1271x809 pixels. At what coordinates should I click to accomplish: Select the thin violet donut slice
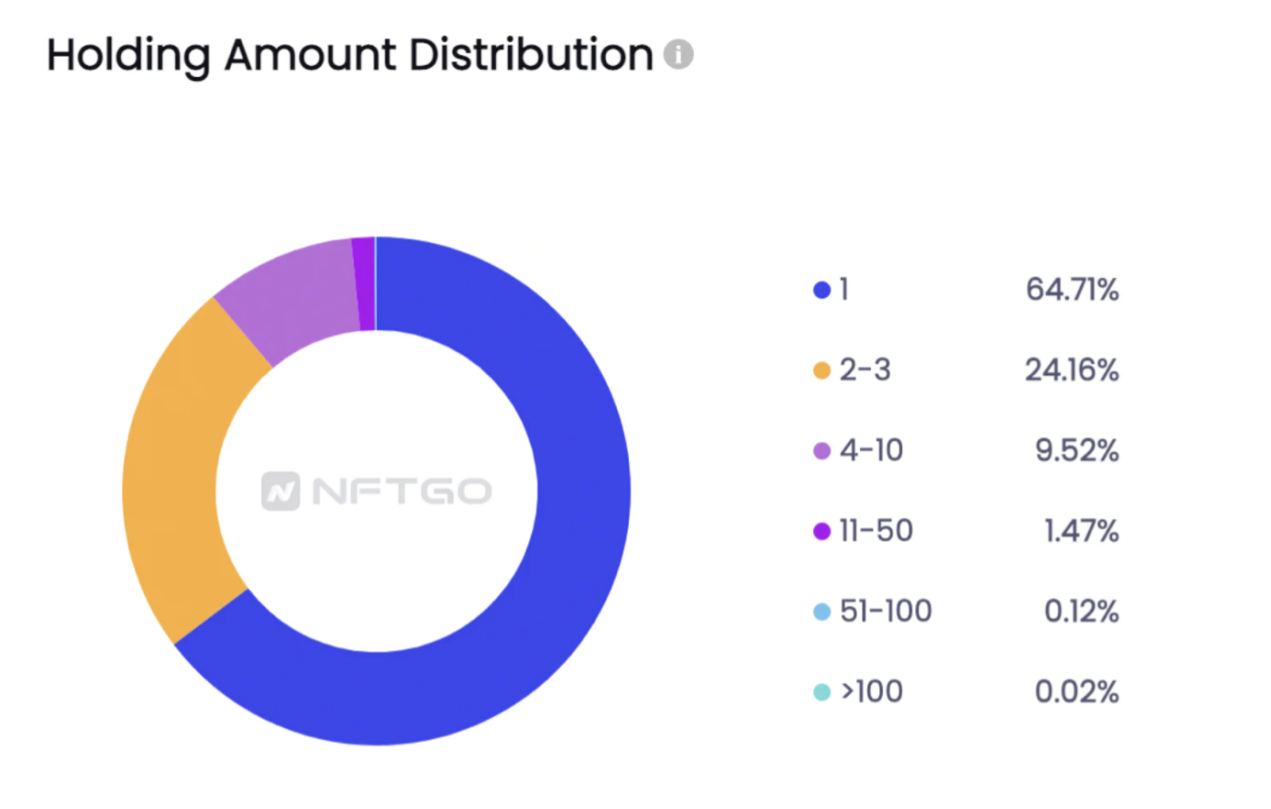coord(365,284)
